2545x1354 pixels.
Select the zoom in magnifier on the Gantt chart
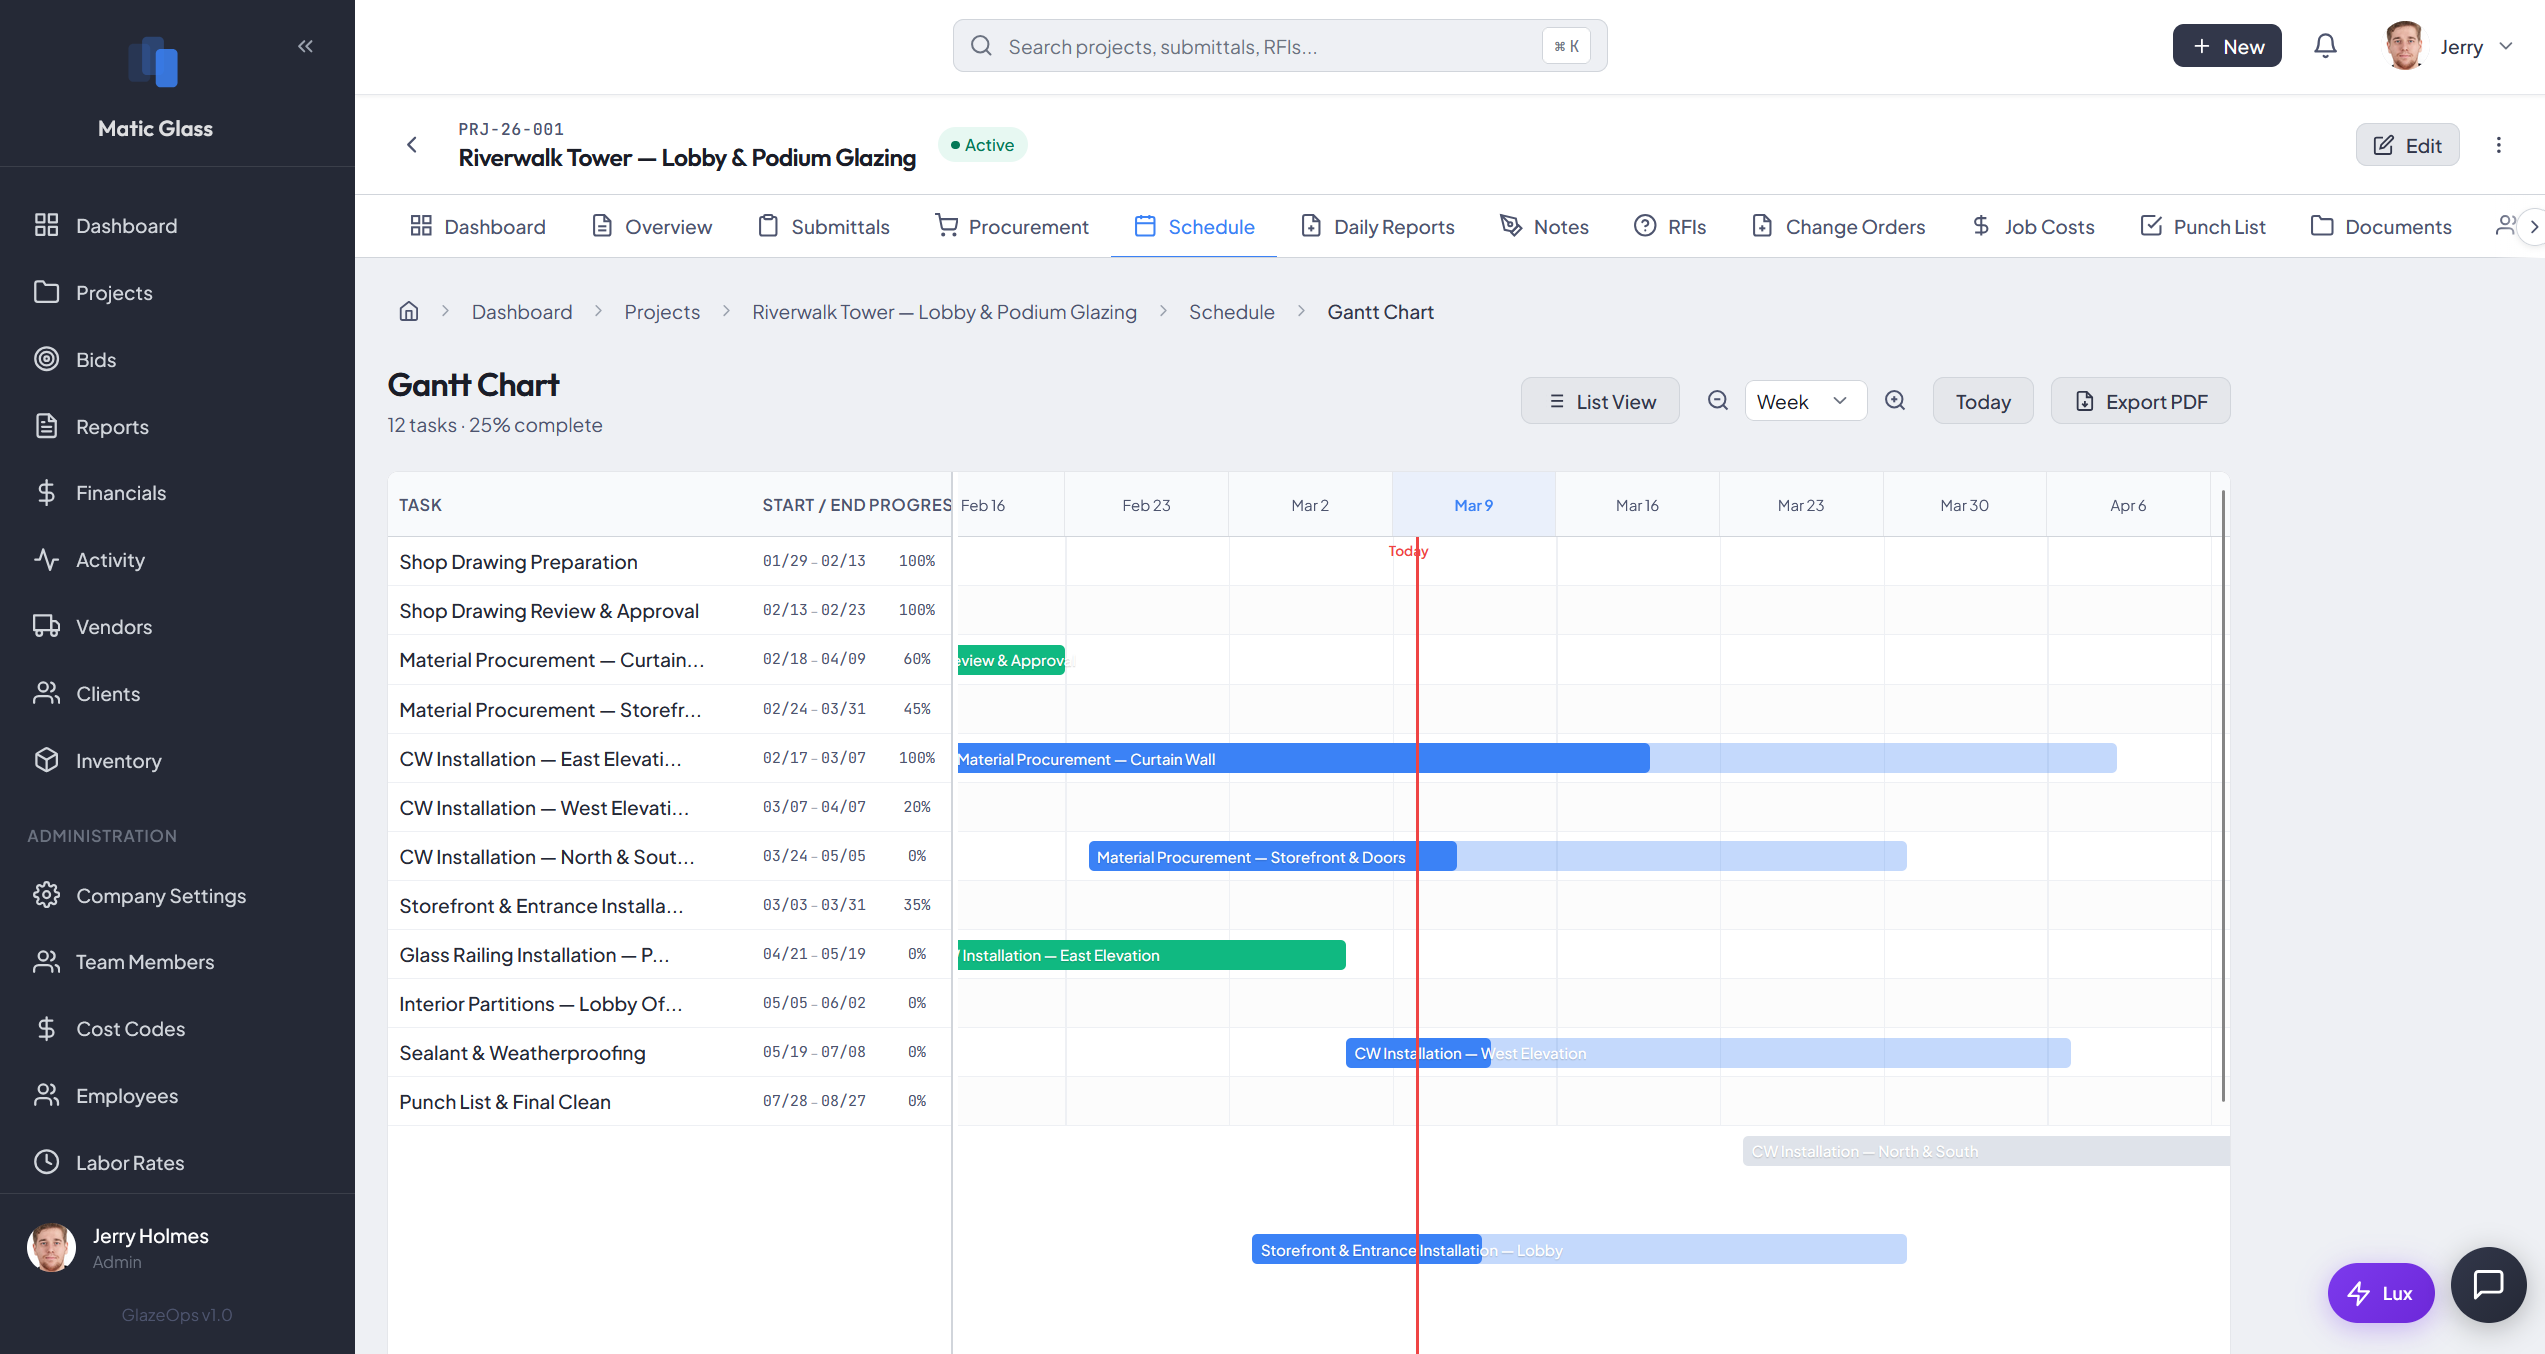point(1895,400)
